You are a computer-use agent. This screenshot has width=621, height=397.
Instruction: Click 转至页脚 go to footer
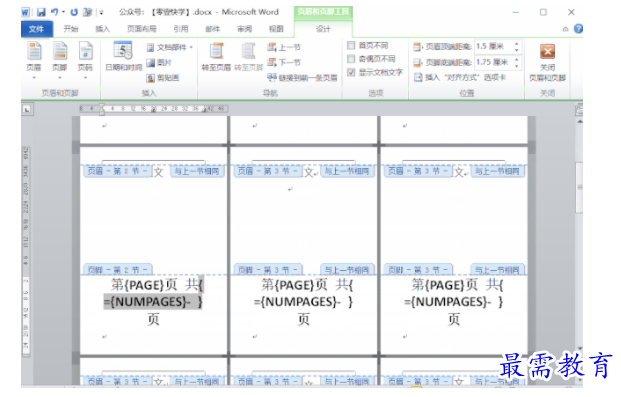[248, 57]
